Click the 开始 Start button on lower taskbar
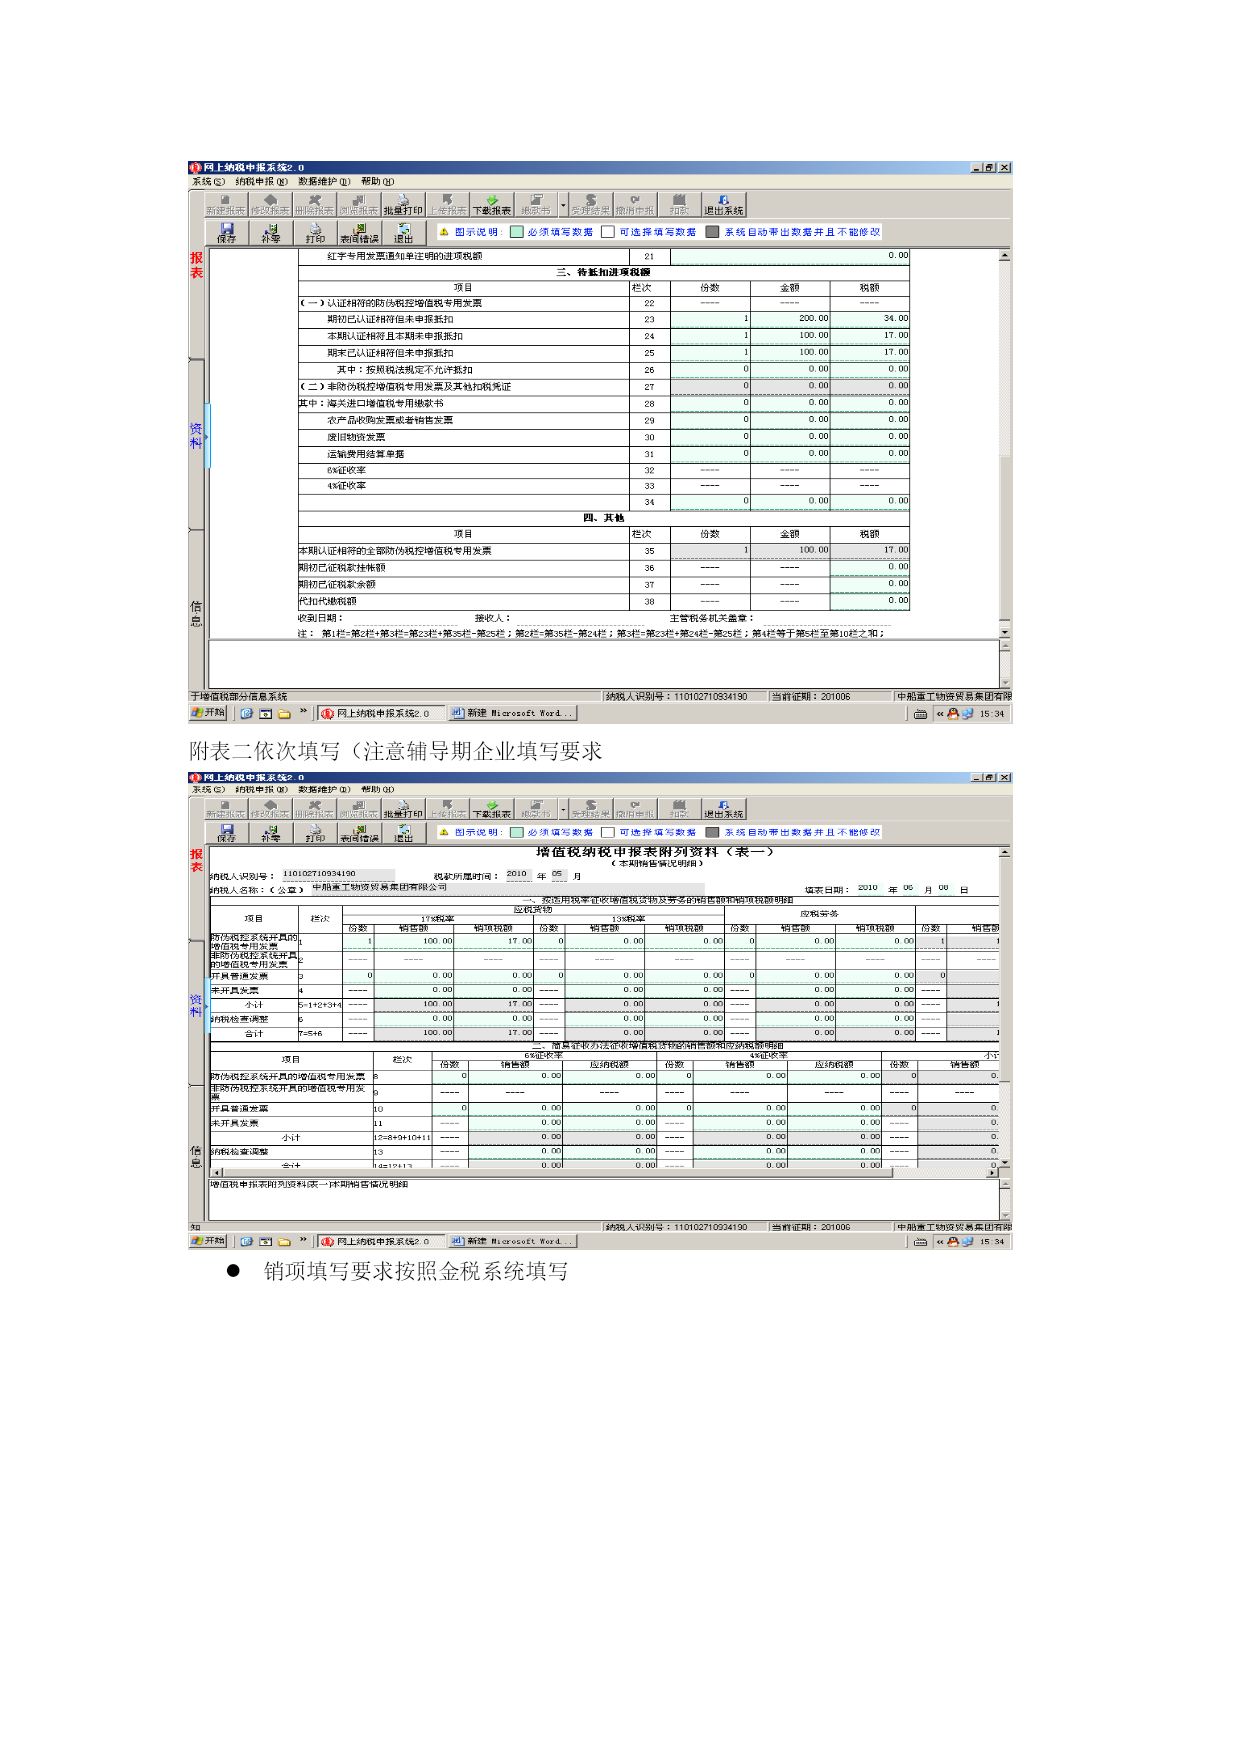1241x1754 pixels. pos(209,1241)
